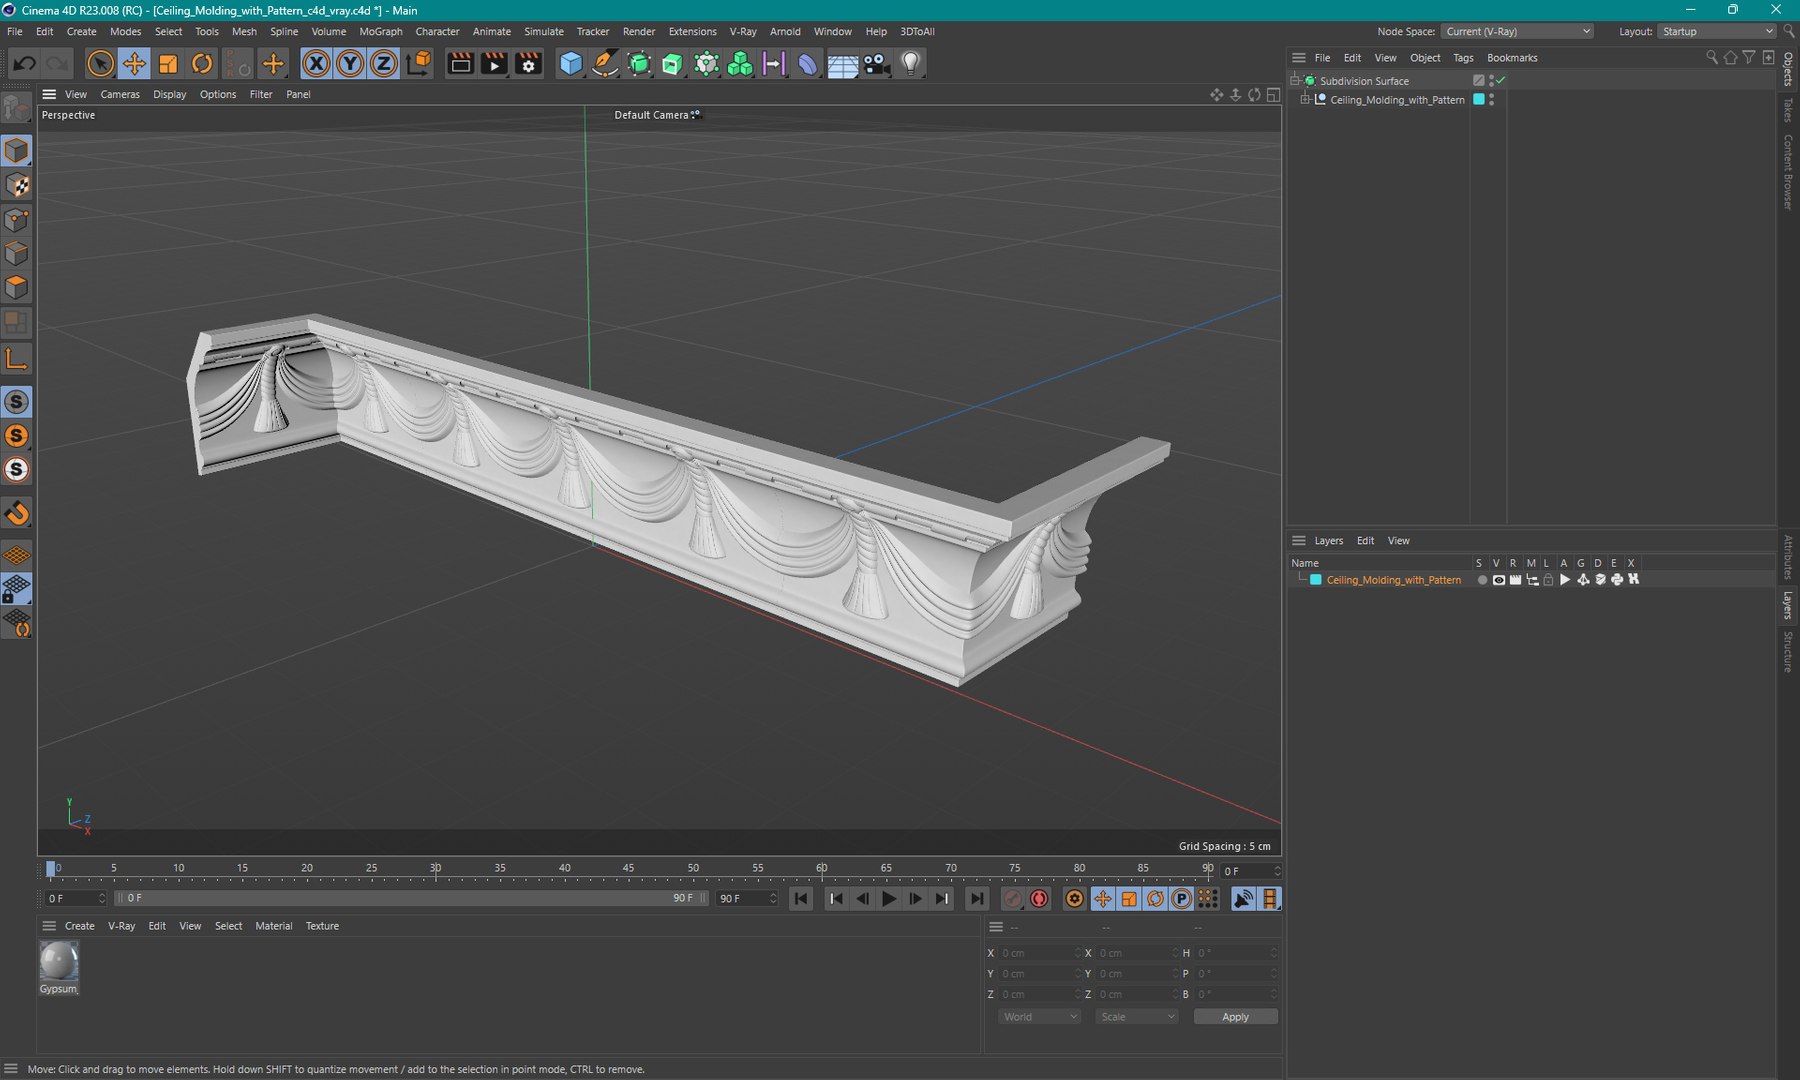
Task: Click Render to Picture Viewer icon
Action: (494, 64)
